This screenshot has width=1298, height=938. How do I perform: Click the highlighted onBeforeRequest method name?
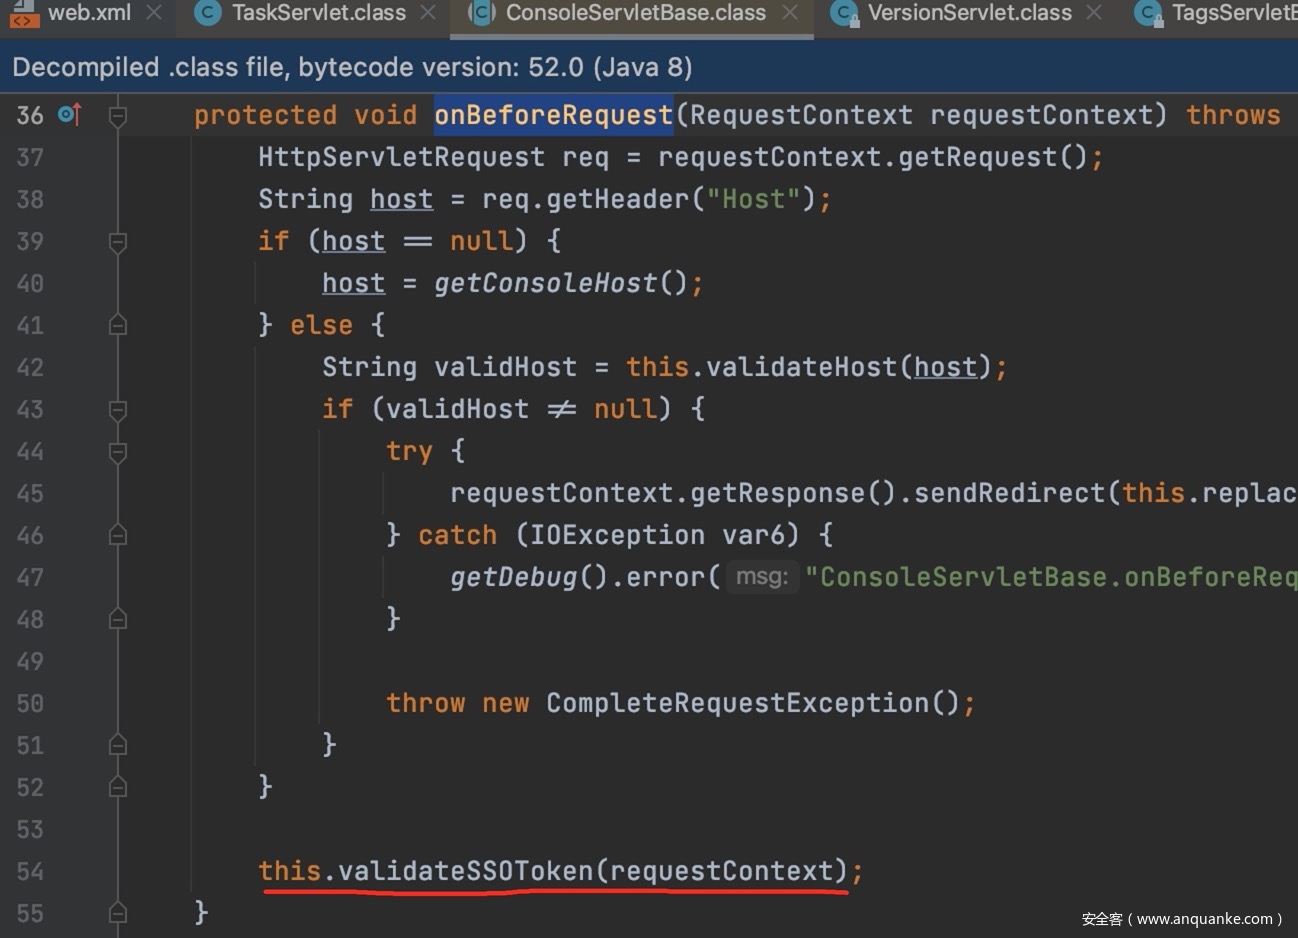click(553, 115)
